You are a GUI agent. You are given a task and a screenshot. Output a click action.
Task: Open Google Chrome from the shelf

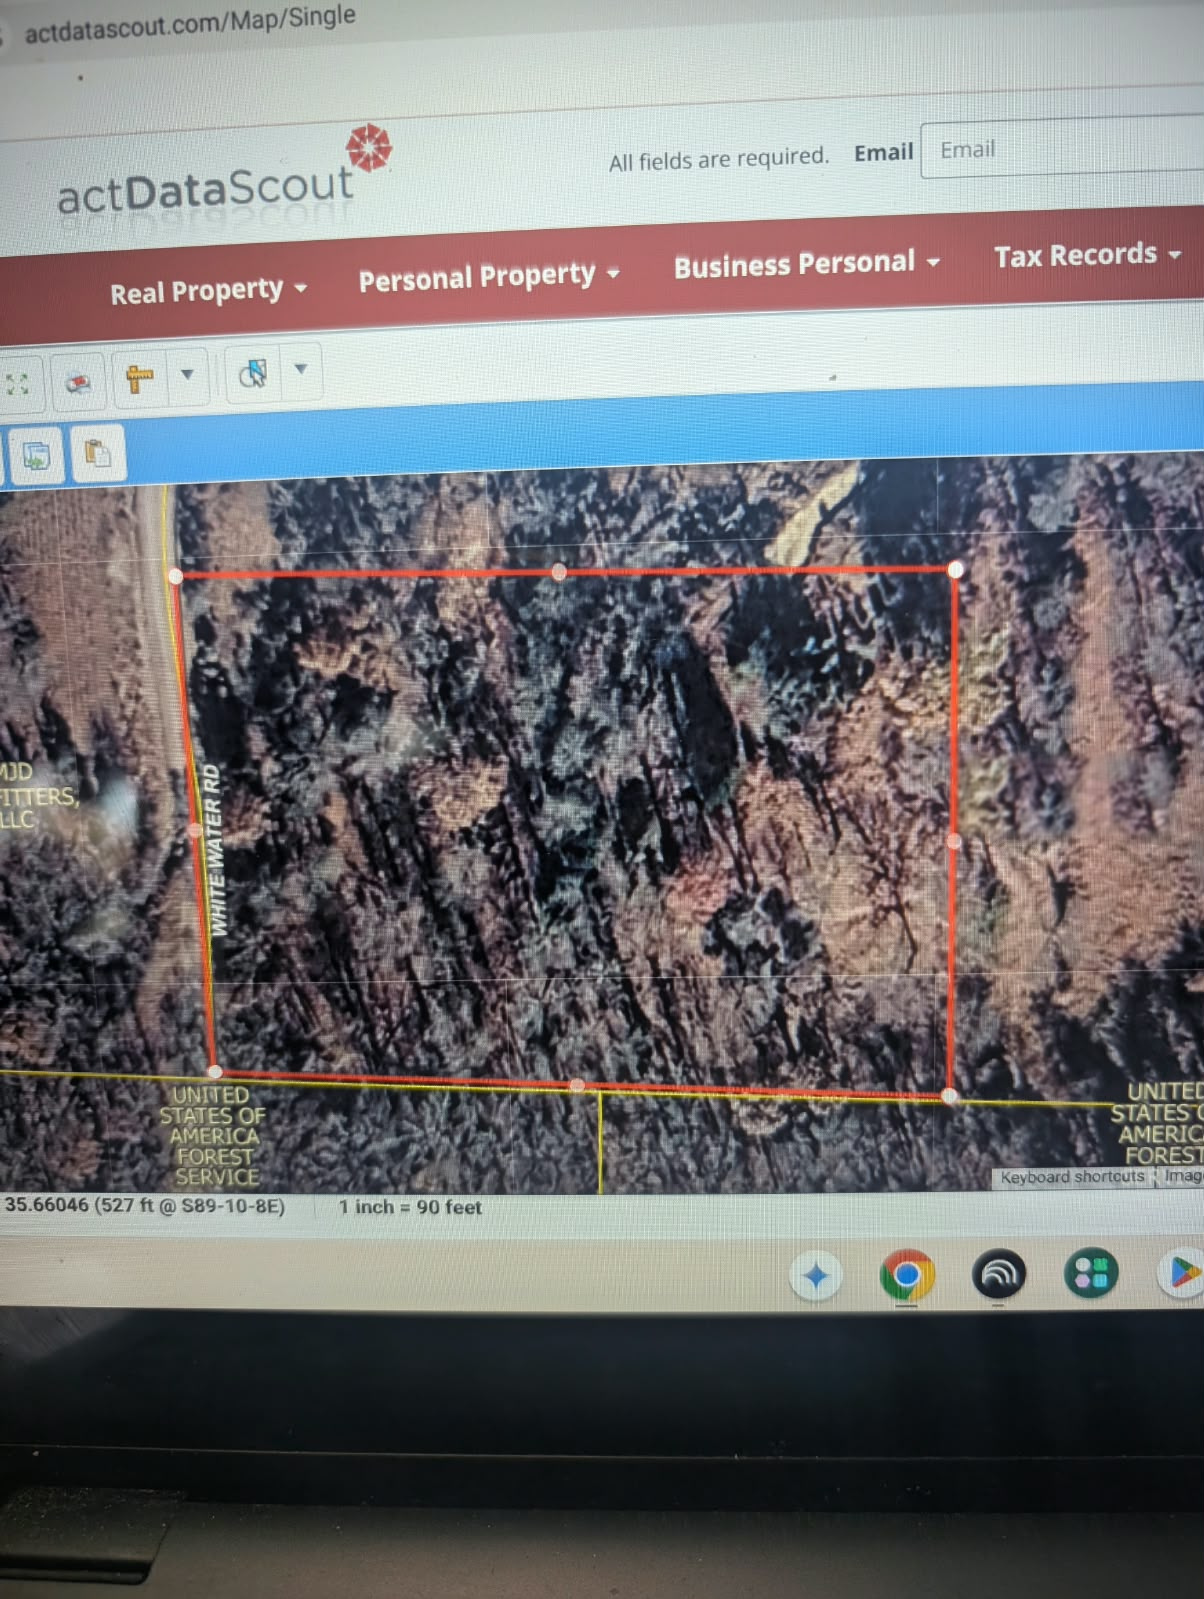pyautogui.click(x=907, y=1275)
